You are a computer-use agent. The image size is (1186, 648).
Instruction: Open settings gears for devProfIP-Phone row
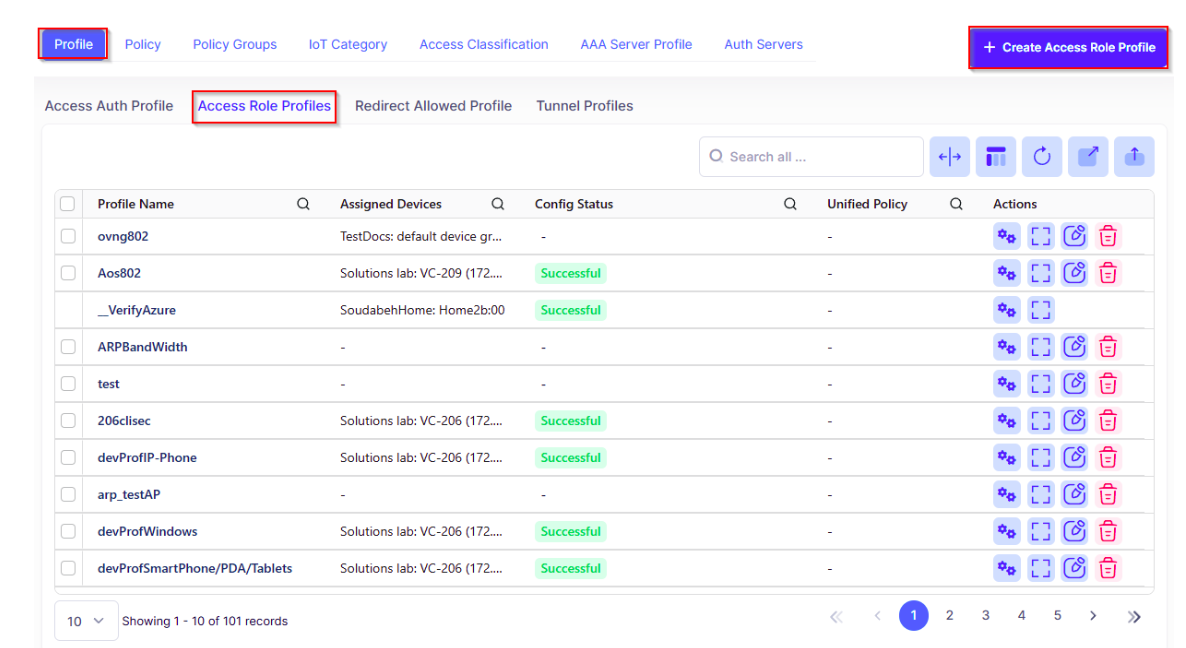coord(1006,457)
